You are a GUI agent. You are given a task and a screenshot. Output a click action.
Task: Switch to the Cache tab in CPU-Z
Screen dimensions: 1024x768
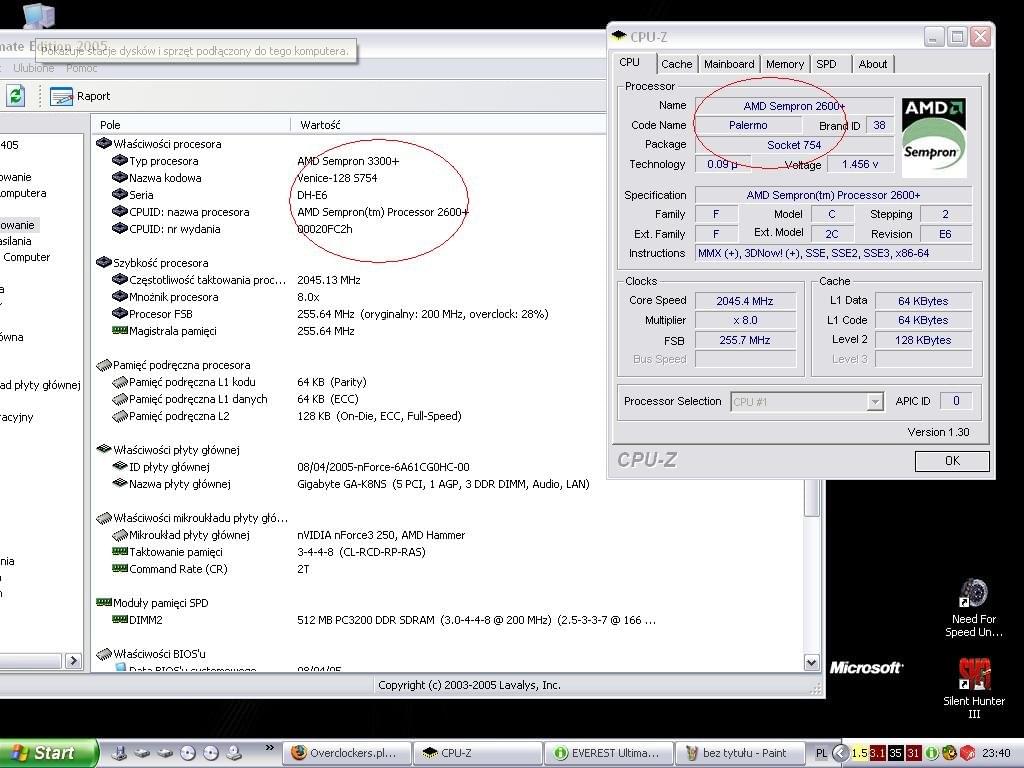click(676, 64)
